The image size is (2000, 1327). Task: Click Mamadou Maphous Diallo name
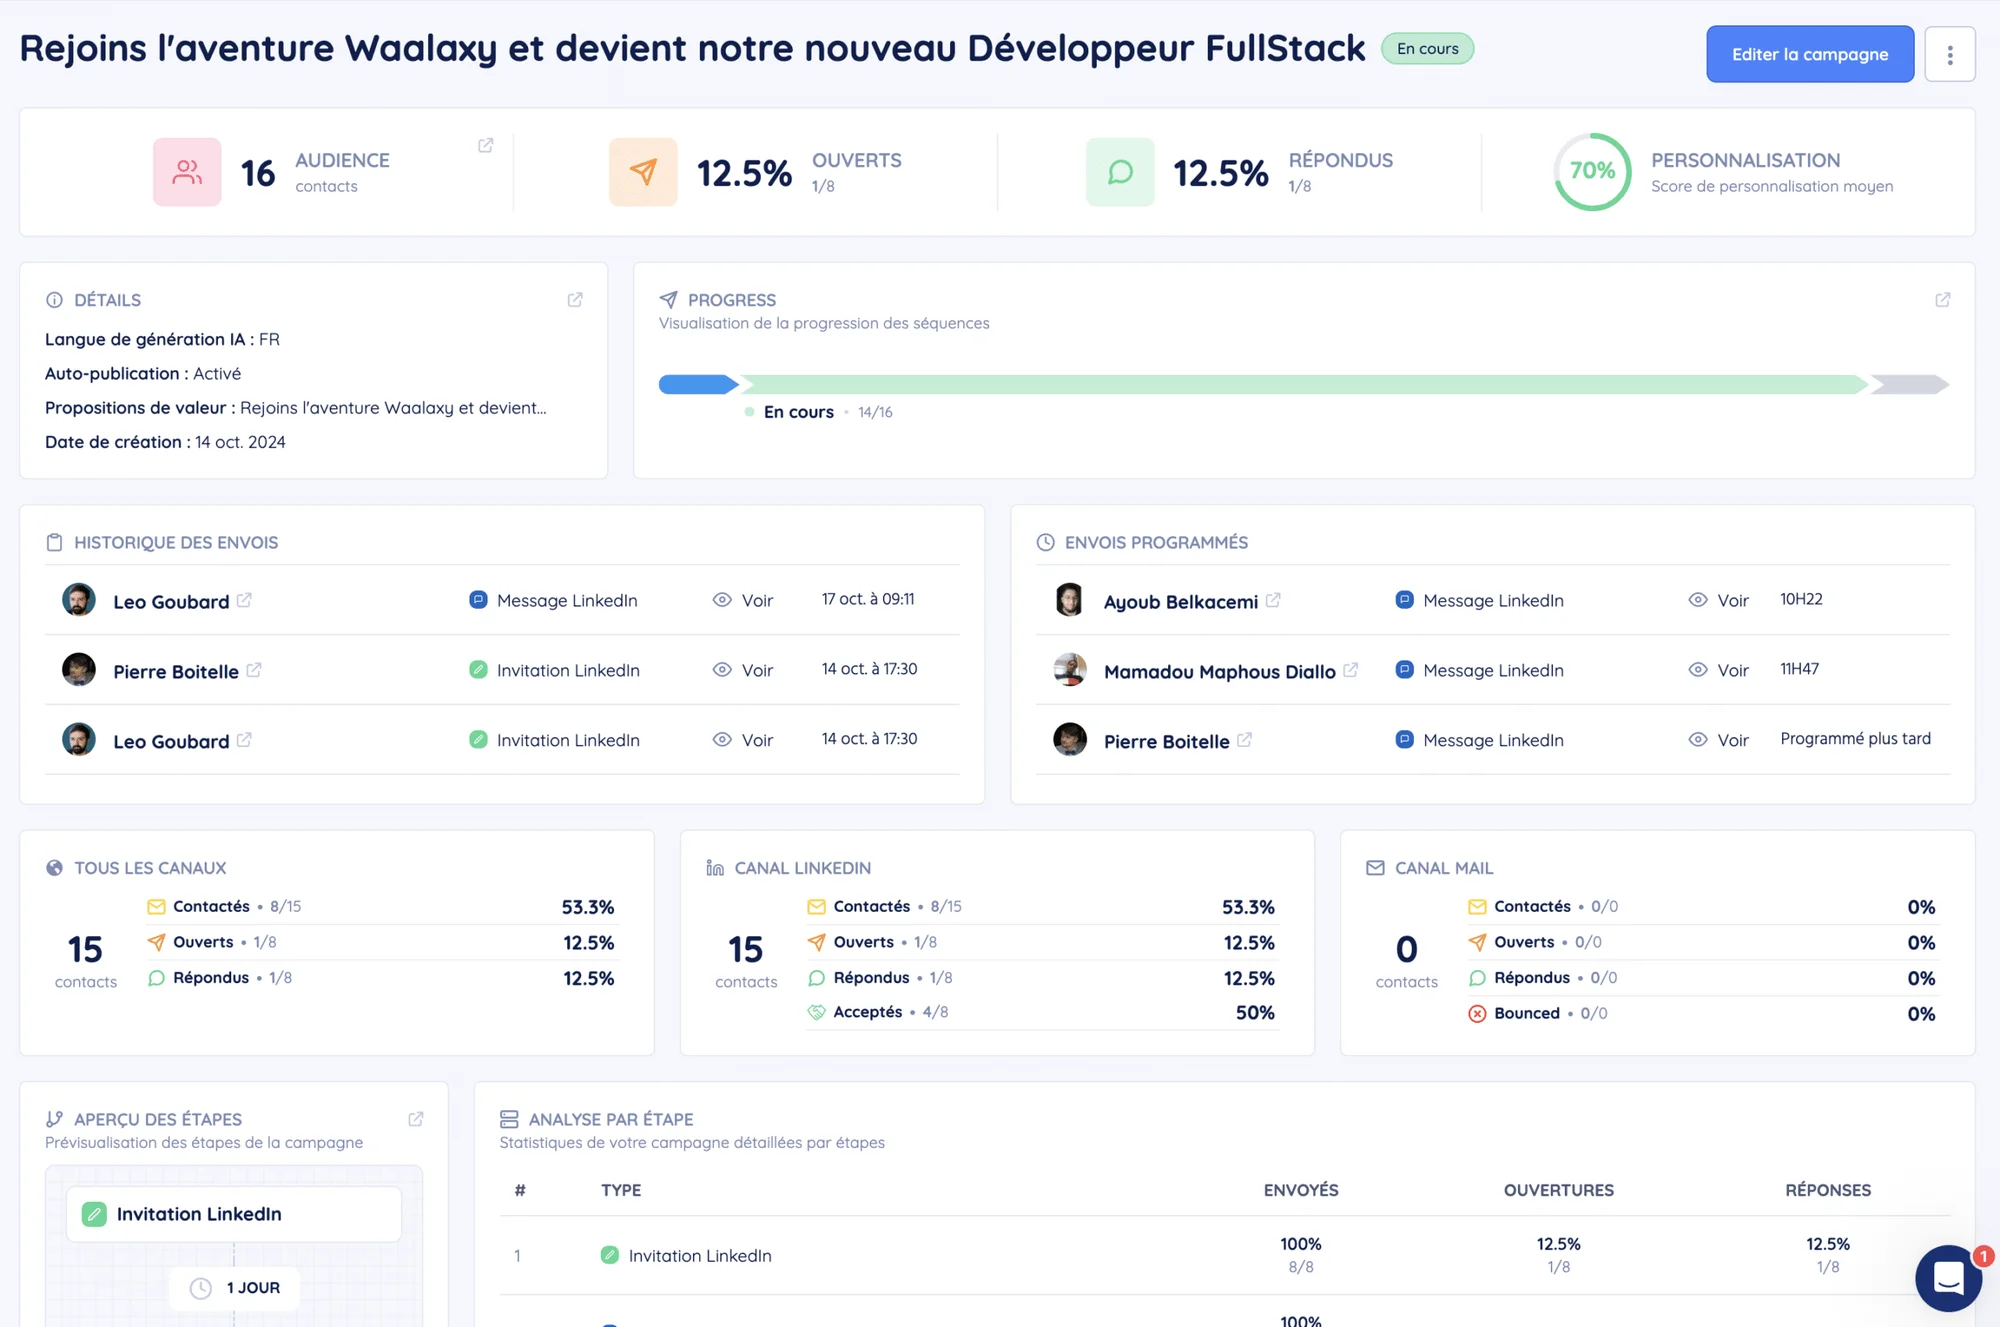pos(1220,672)
